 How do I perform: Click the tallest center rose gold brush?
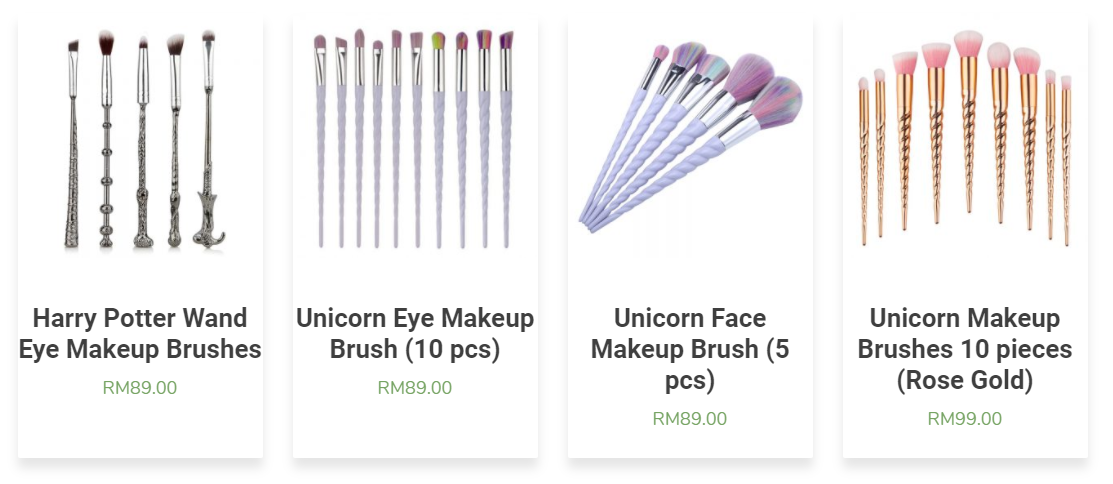point(968,121)
